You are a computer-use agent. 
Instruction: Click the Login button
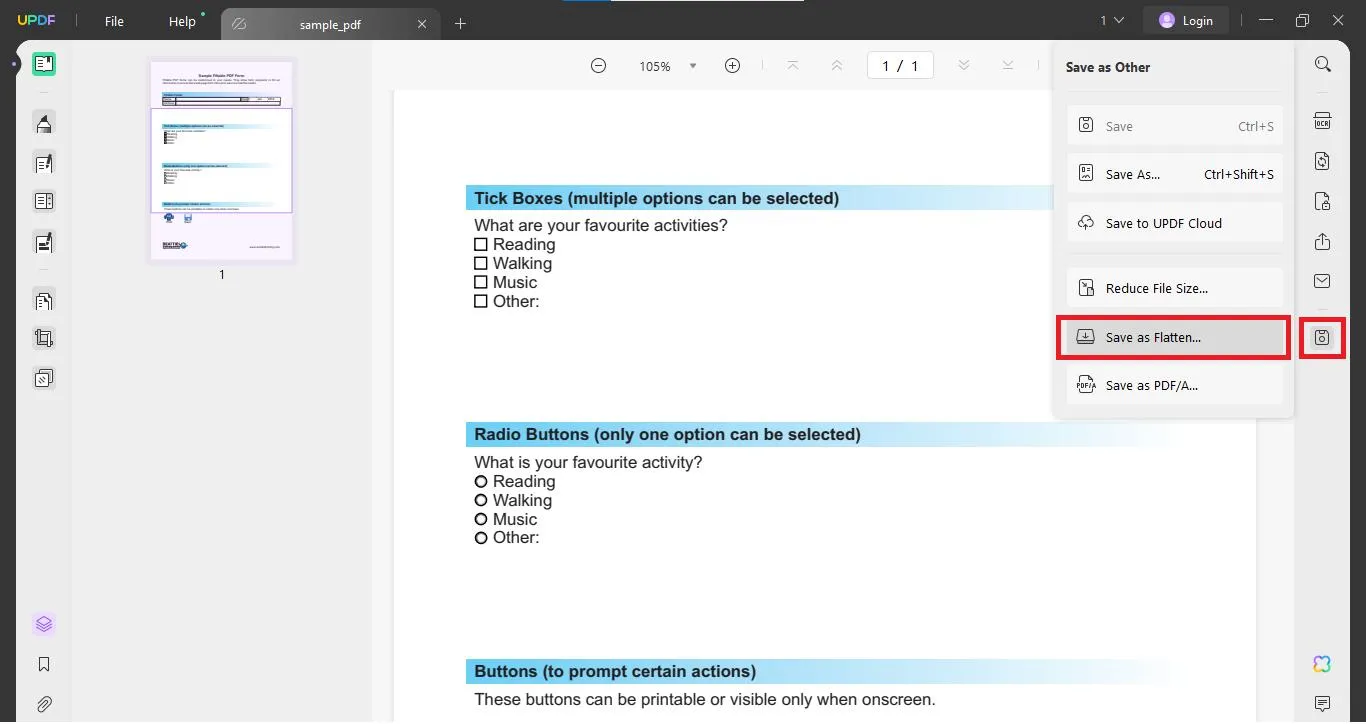click(1185, 20)
